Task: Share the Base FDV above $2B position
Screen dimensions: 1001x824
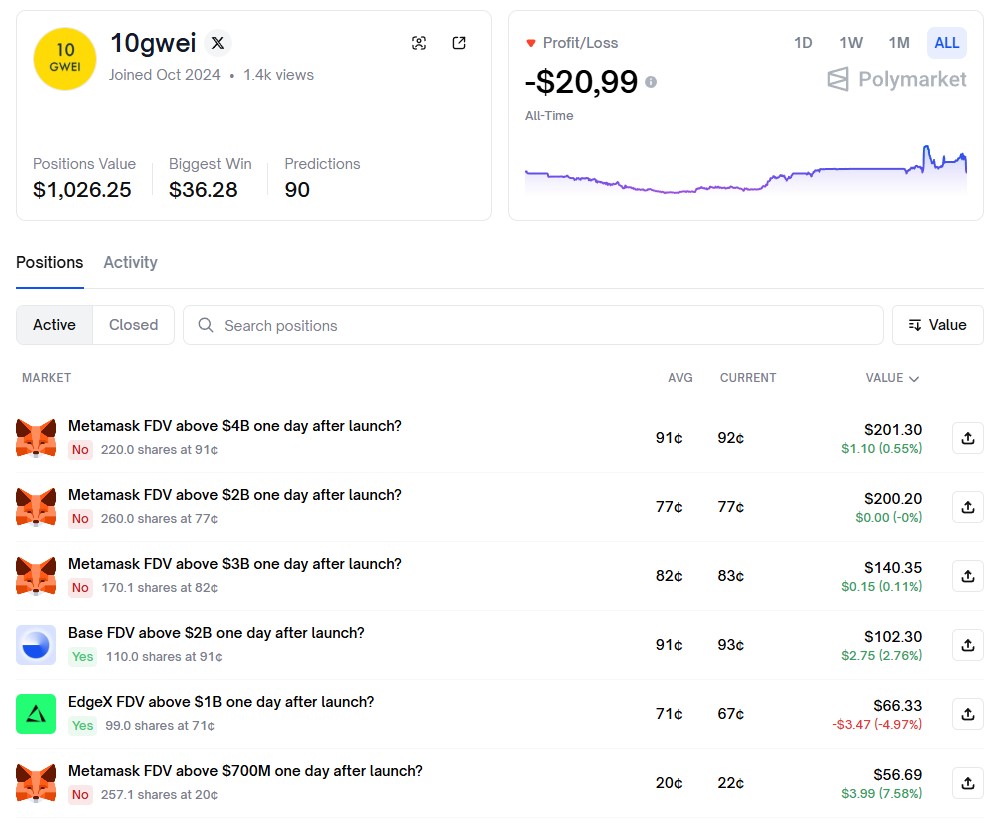Action: pyautogui.click(x=968, y=645)
